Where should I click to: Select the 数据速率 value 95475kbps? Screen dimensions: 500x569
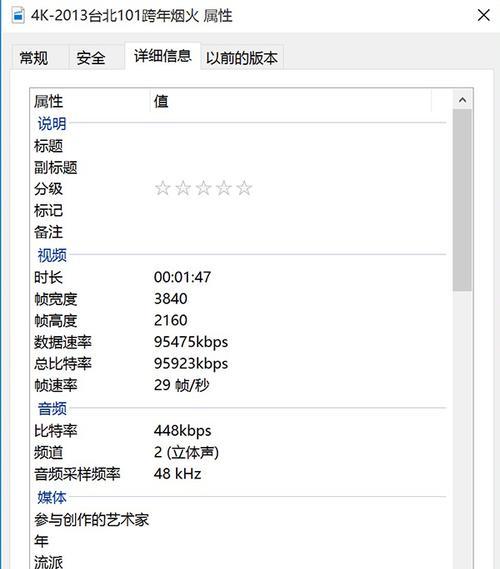coord(191,342)
